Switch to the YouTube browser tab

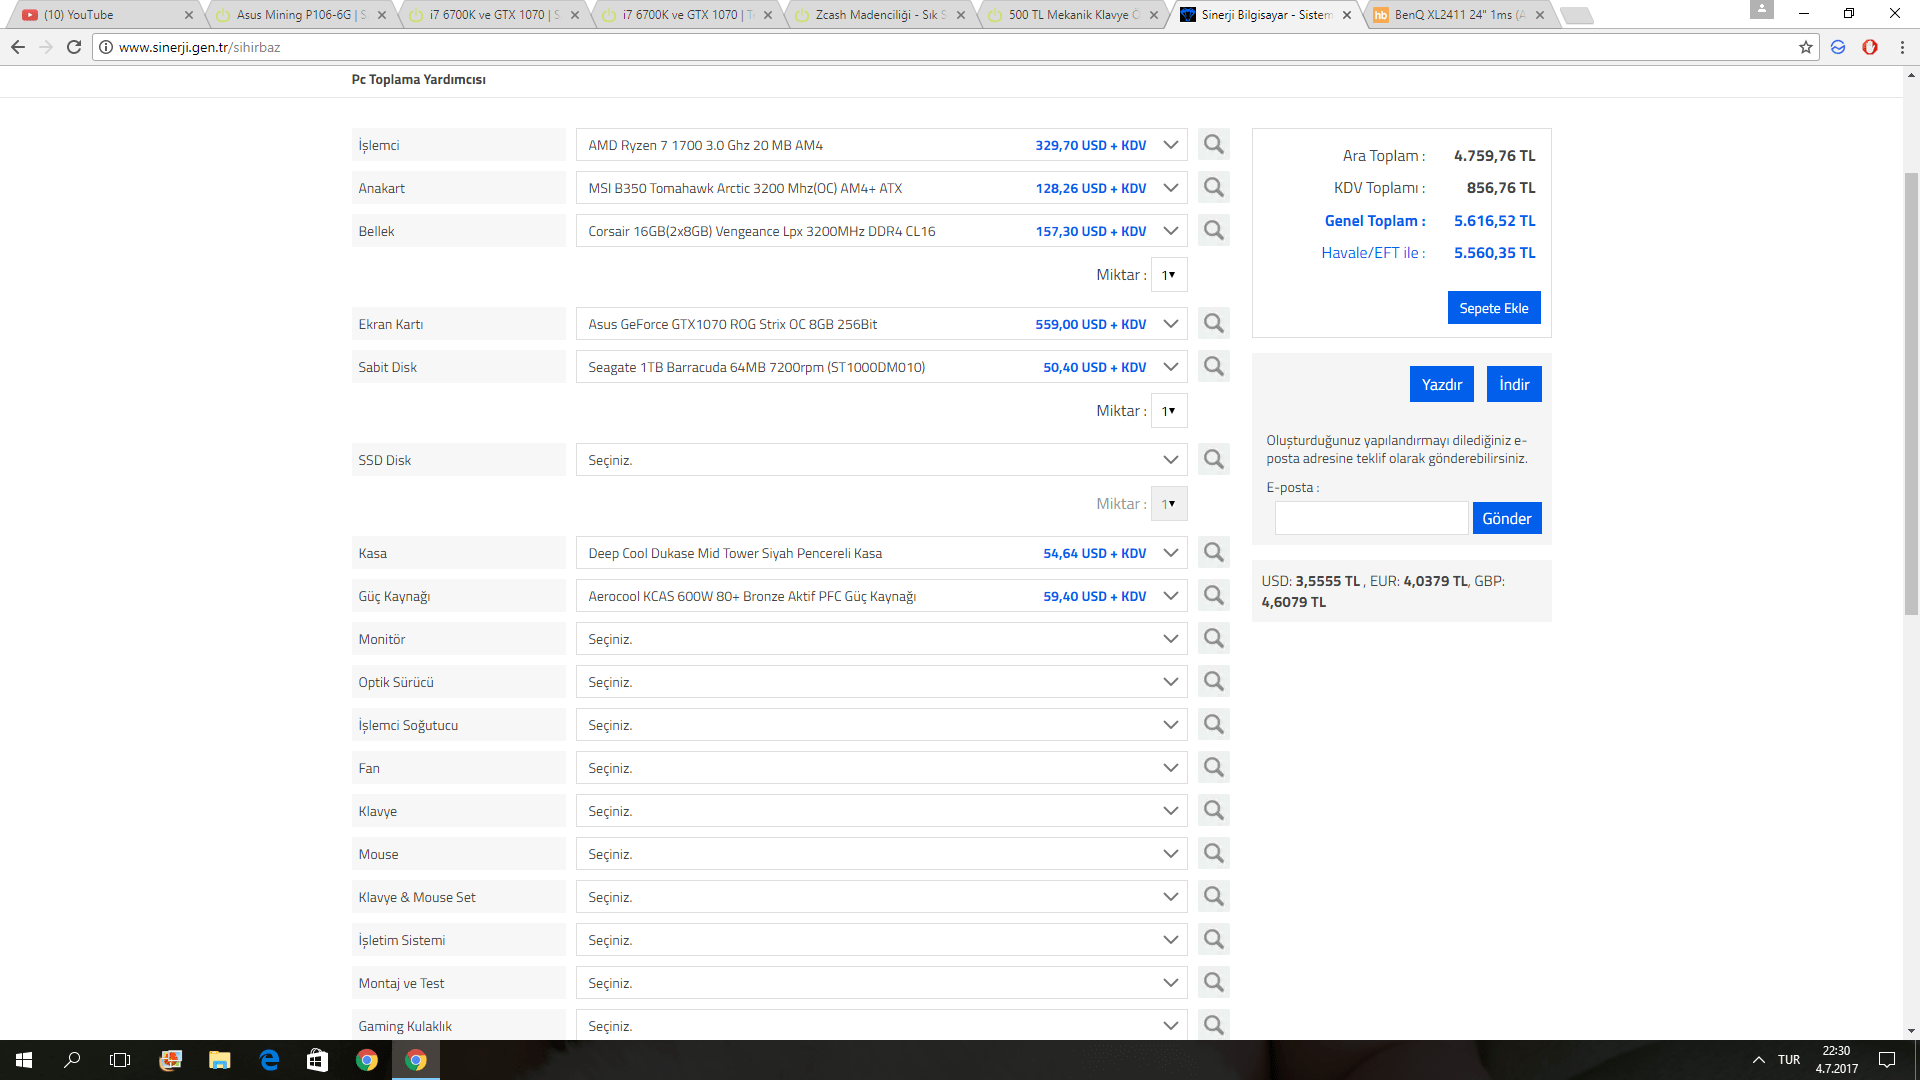coord(100,15)
